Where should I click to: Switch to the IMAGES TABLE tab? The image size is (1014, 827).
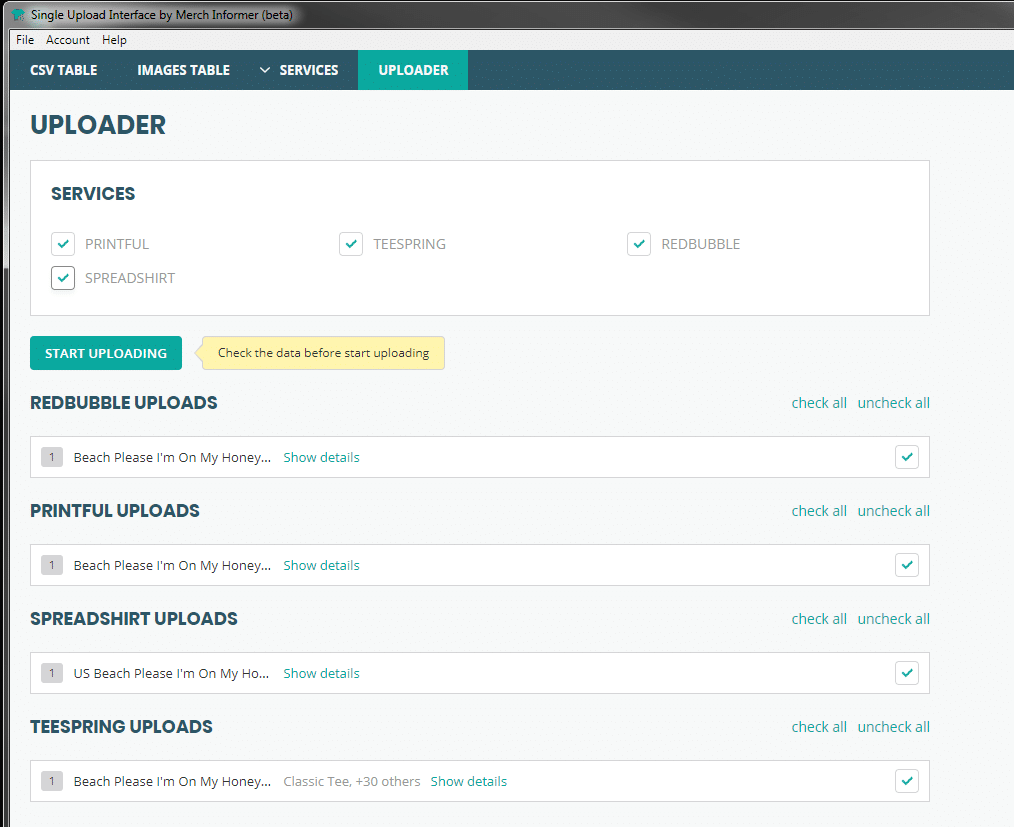pyautogui.click(x=183, y=70)
